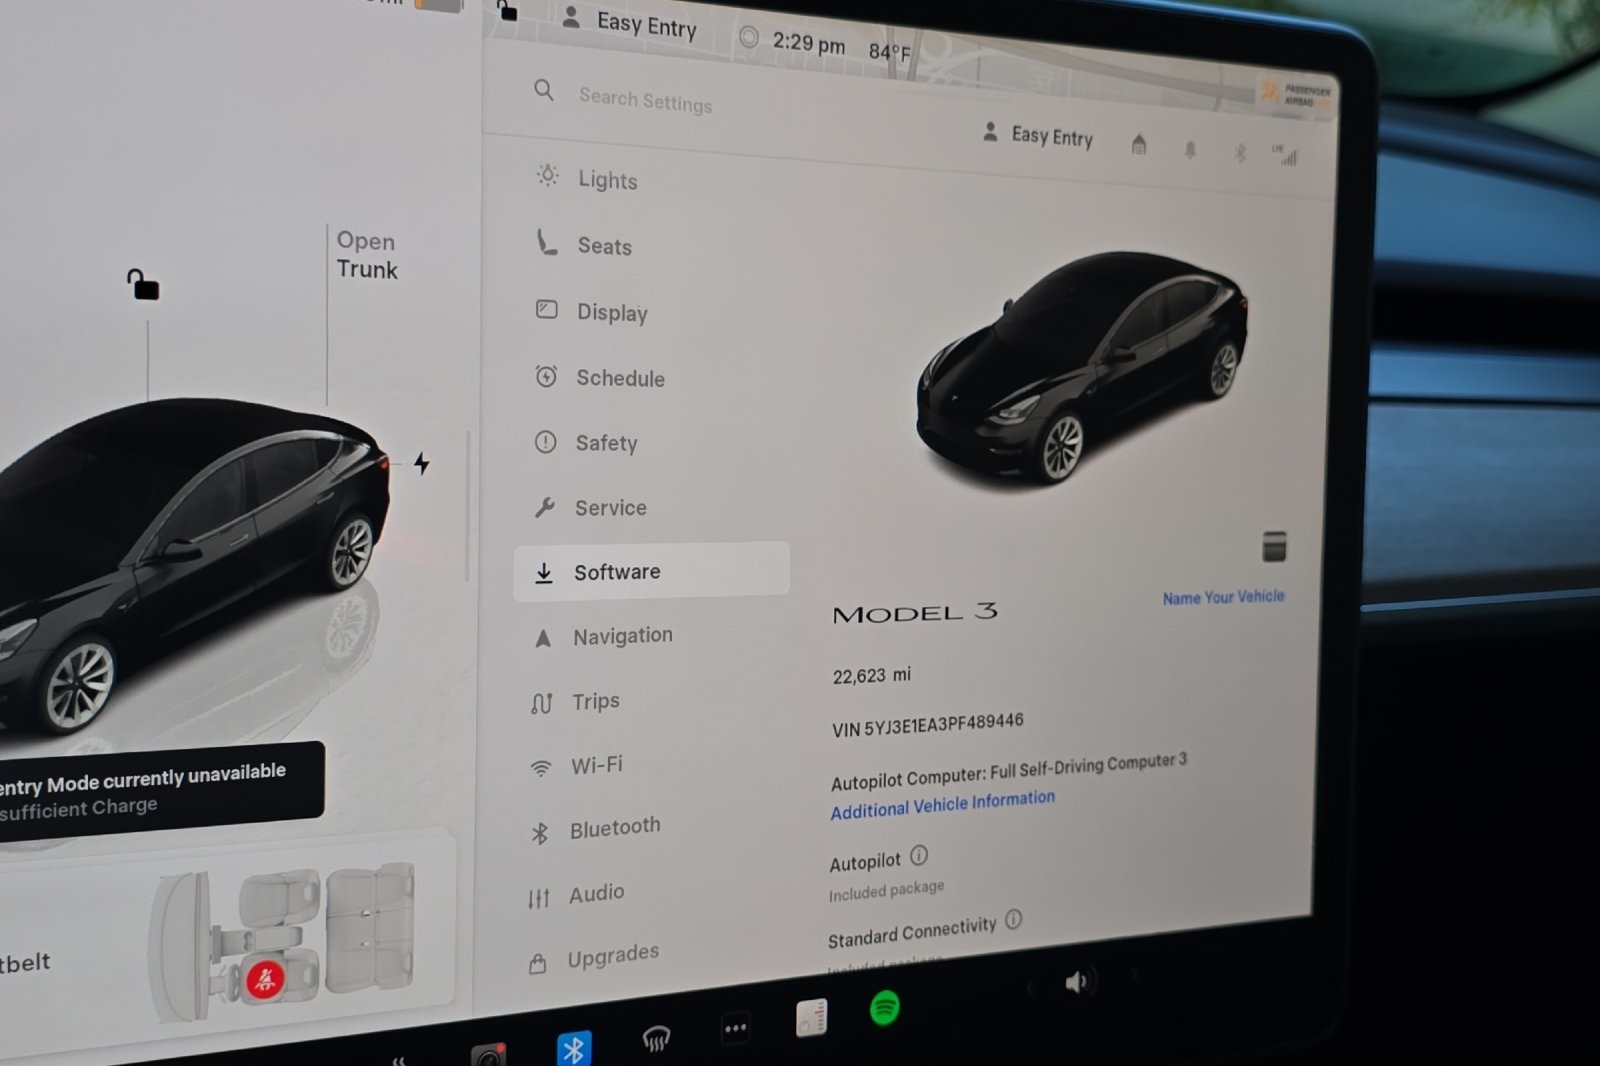This screenshot has width=1600, height=1066.
Task: Click the 22,623 mi odometer reading
Action: point(871,676)
